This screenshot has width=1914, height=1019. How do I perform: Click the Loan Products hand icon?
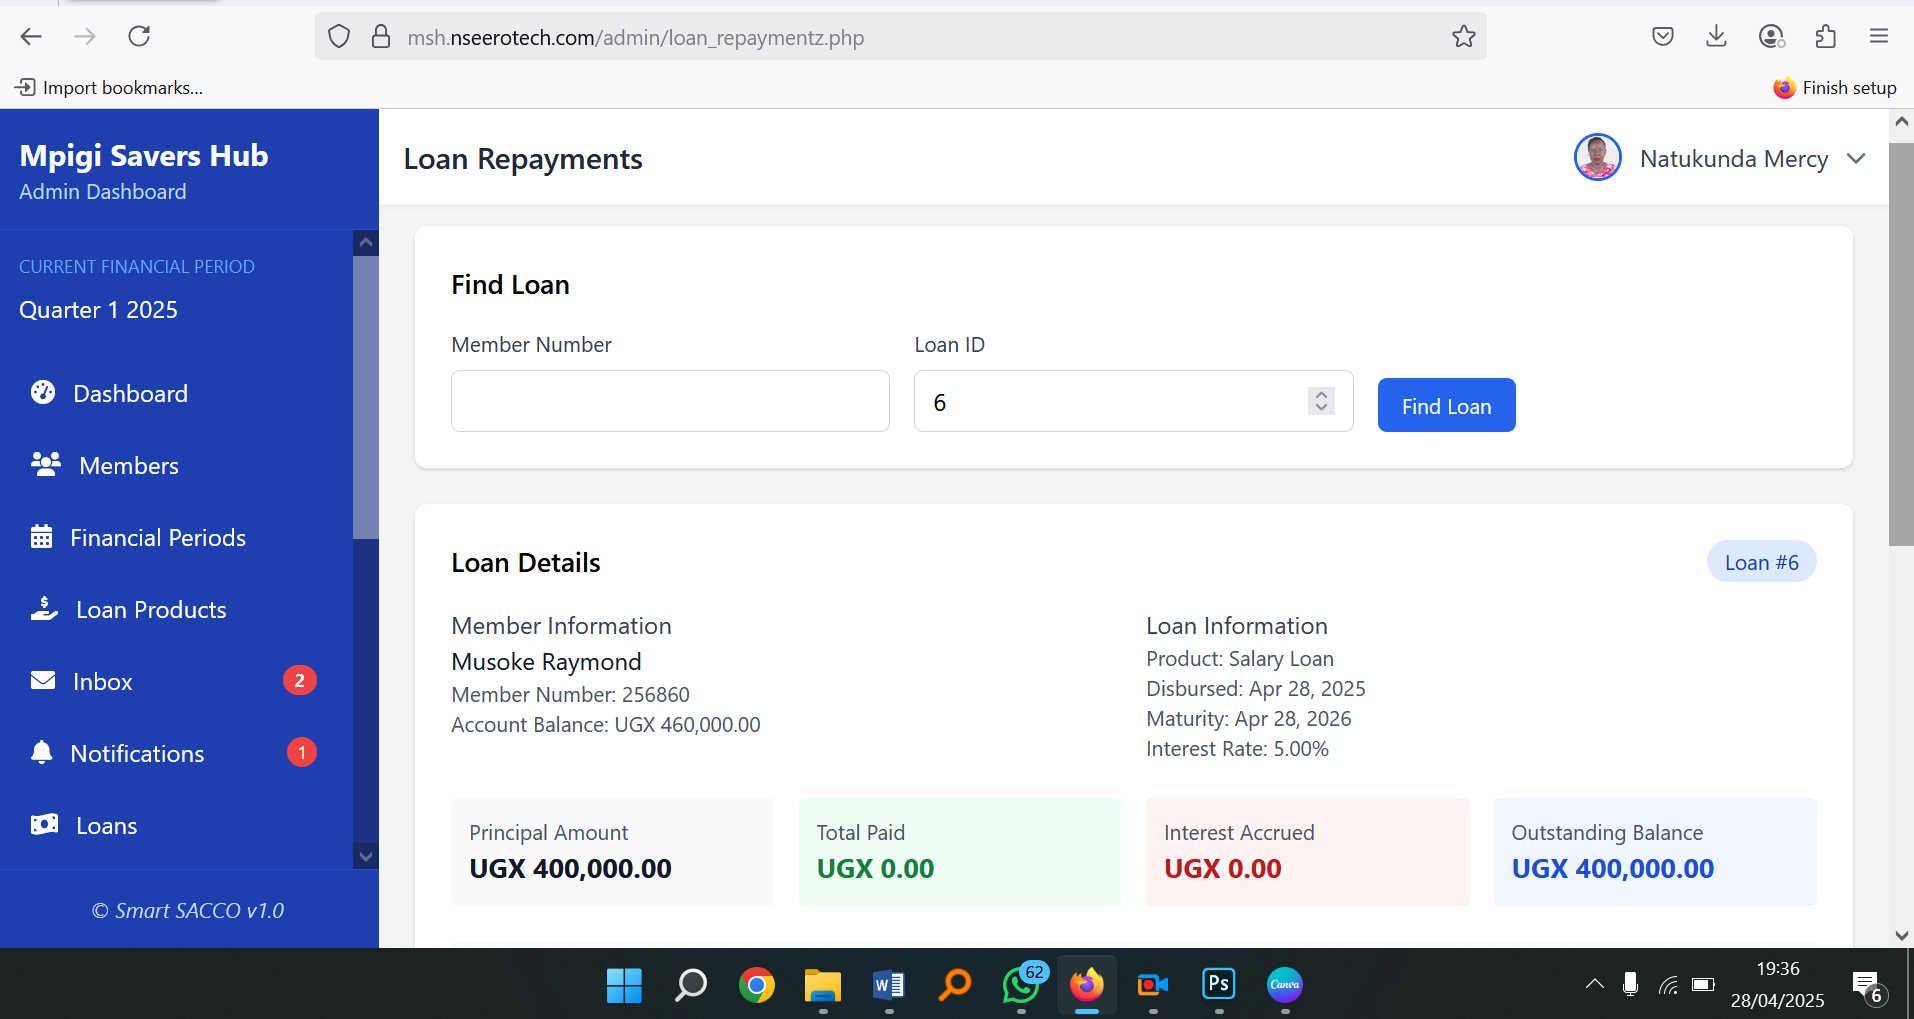pos(44,609)
